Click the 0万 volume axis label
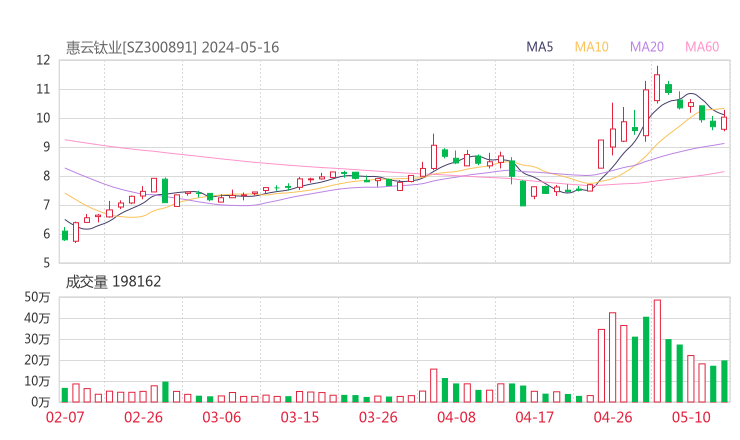Screen dimensions: 740x440 pos(41,402)
